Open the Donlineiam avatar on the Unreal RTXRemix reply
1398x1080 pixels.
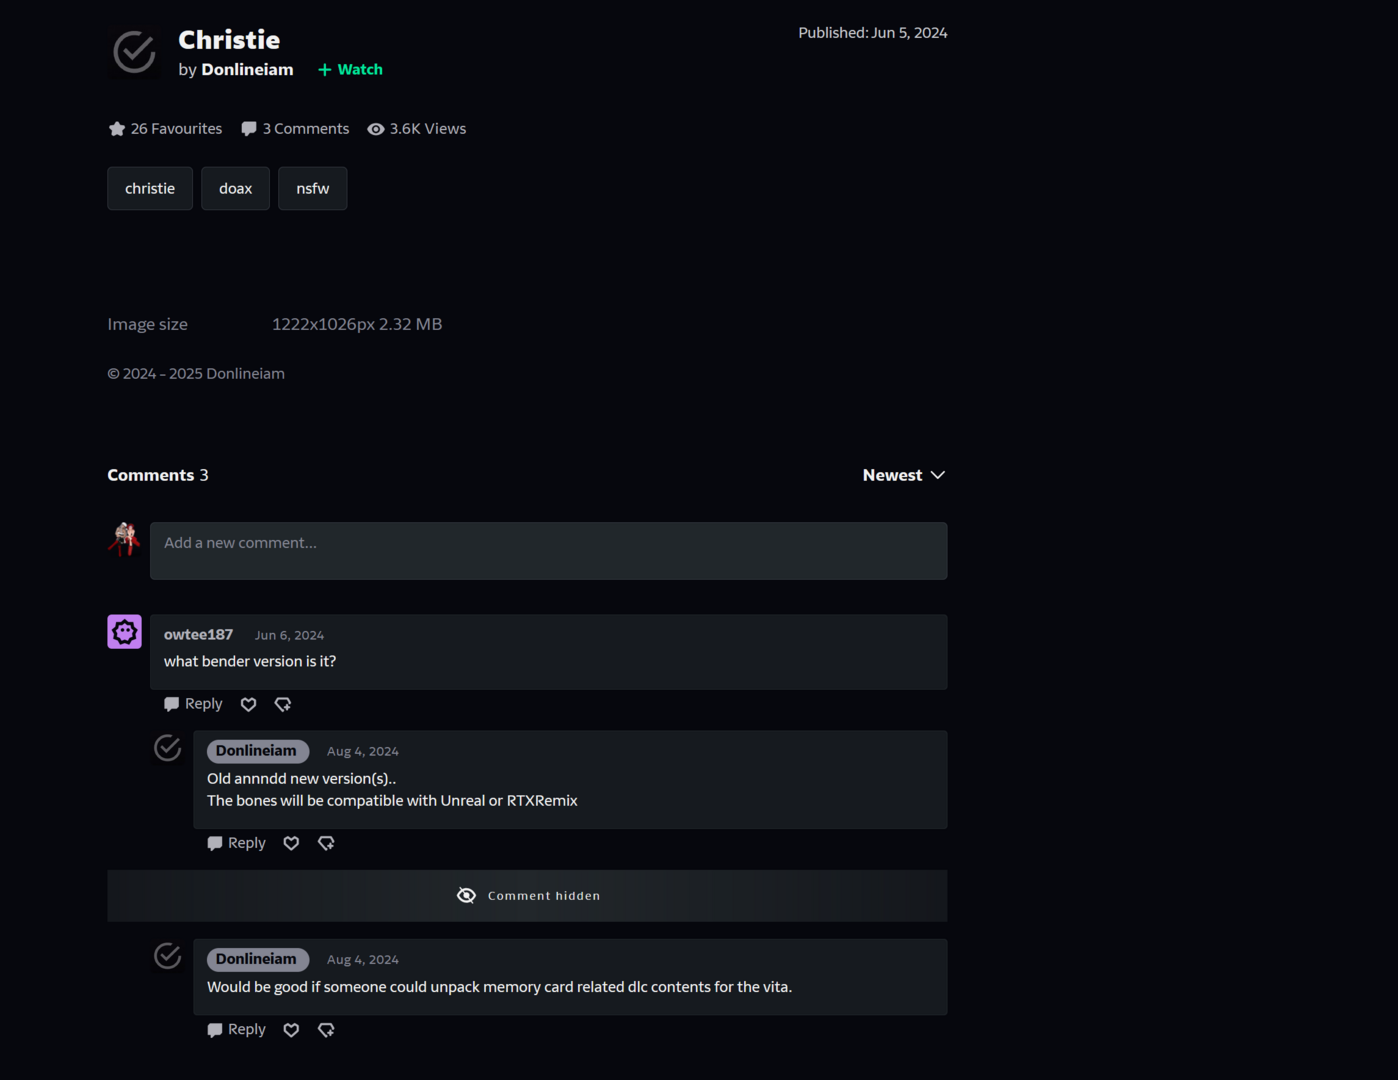point(168,748)
